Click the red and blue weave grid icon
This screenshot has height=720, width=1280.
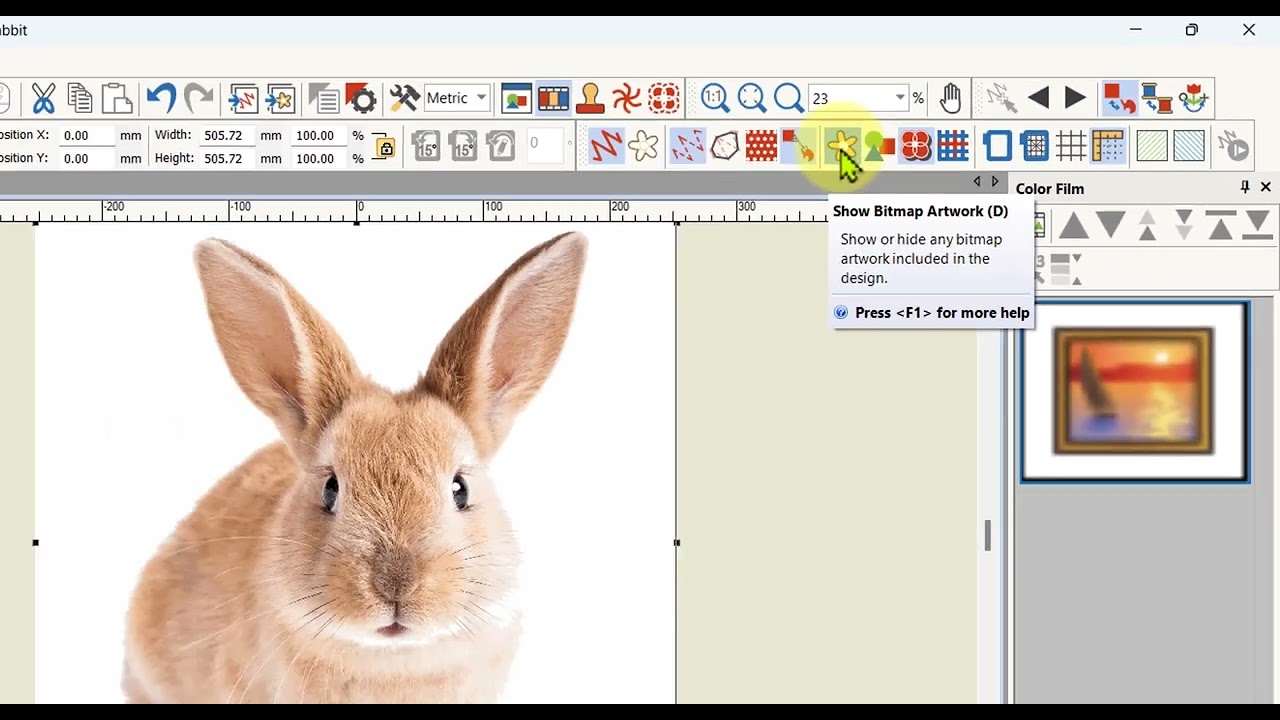coord(953,146)
